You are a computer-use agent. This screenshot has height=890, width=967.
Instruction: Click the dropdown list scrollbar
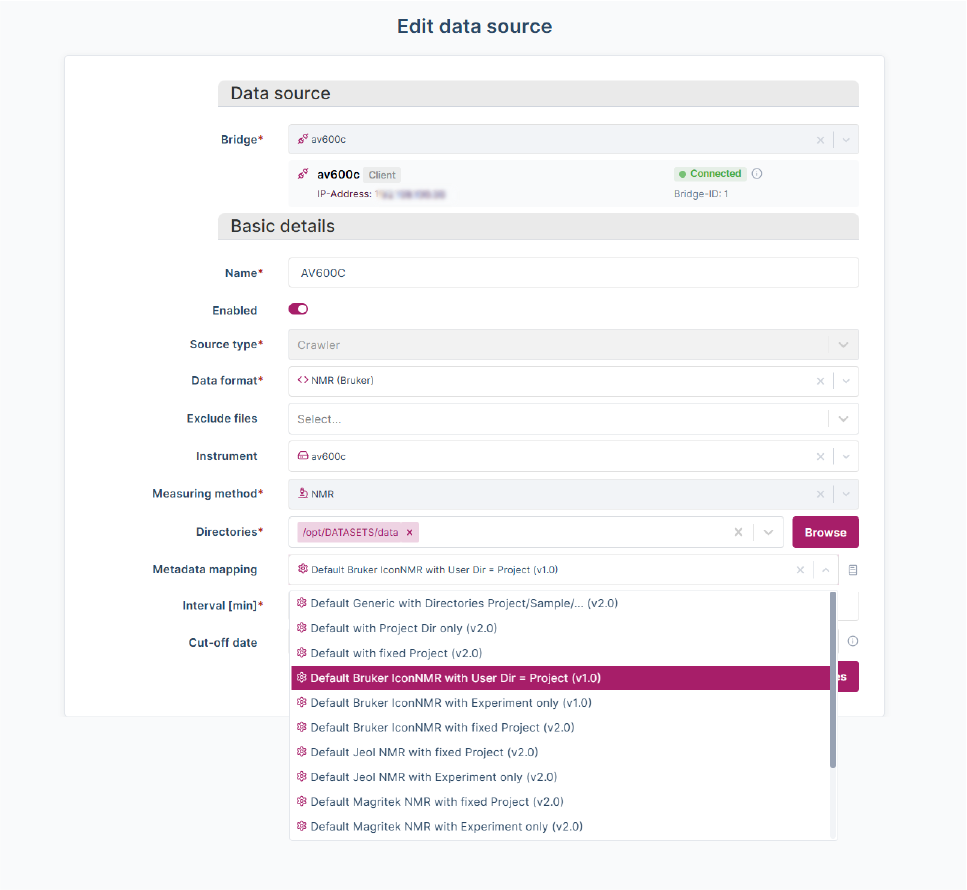[833, 680]
